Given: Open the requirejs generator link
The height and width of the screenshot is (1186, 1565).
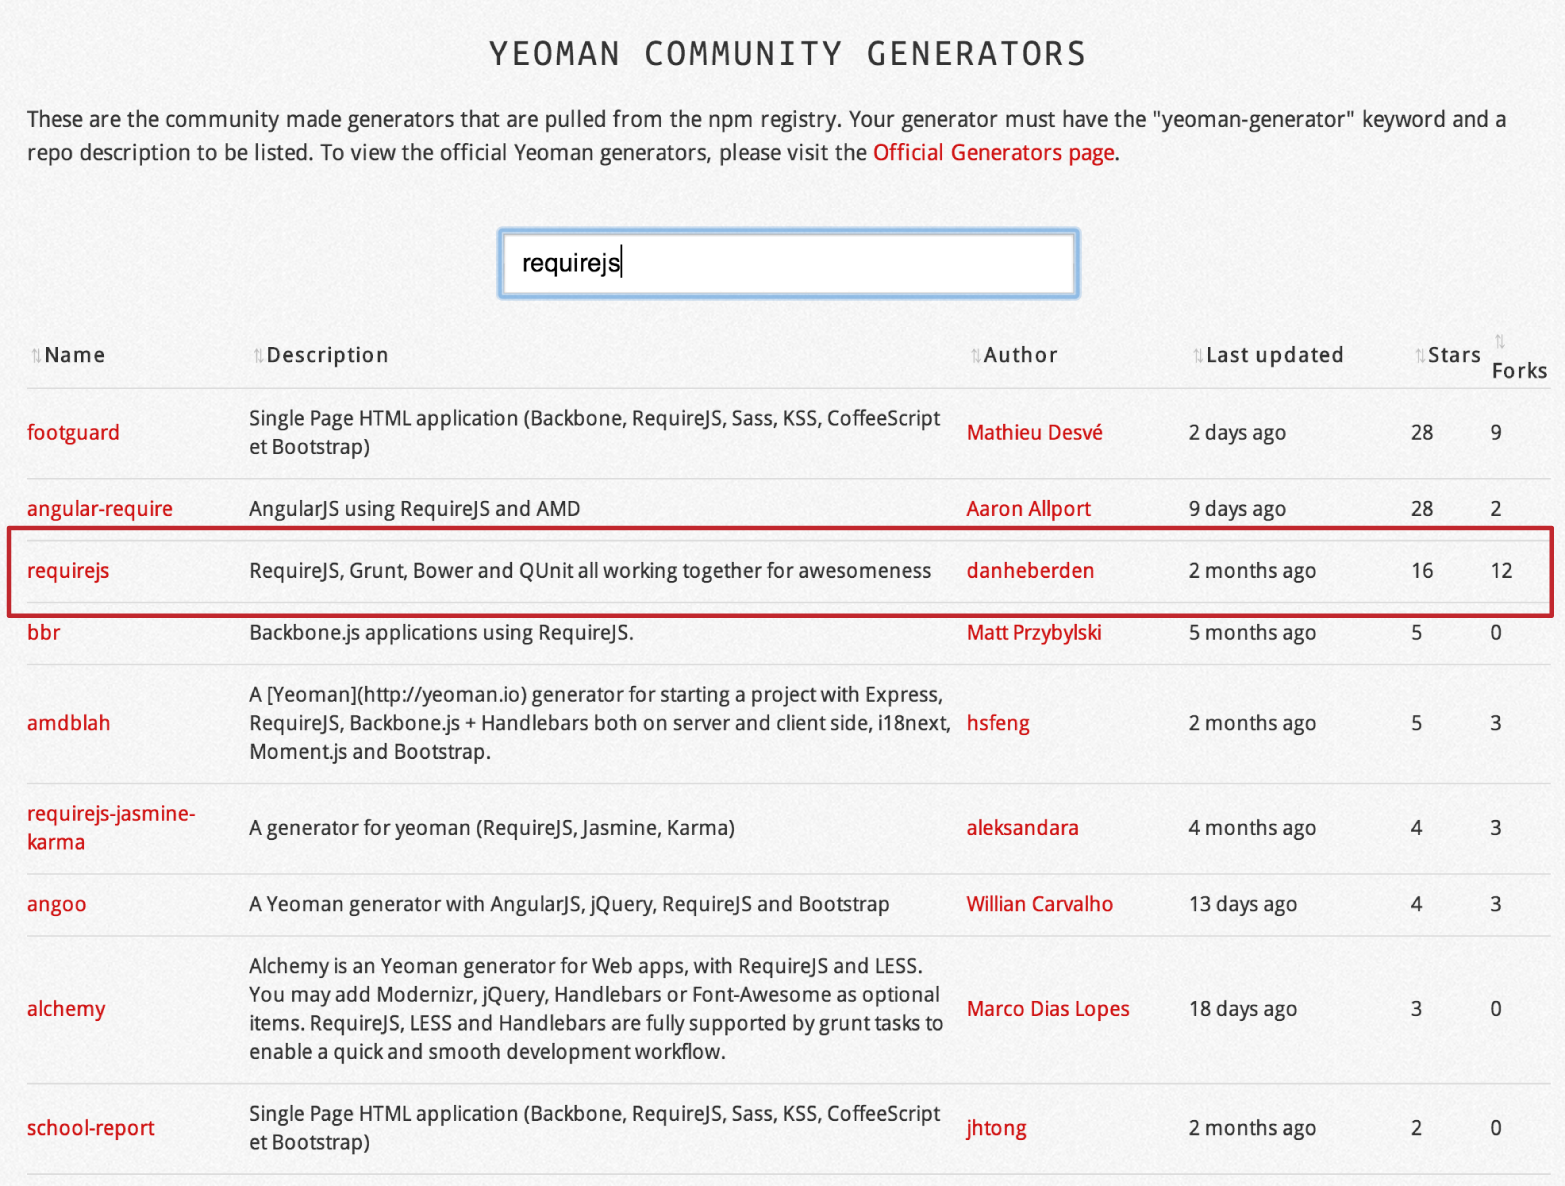Looking at the screenshot, I should pos(68,571).
